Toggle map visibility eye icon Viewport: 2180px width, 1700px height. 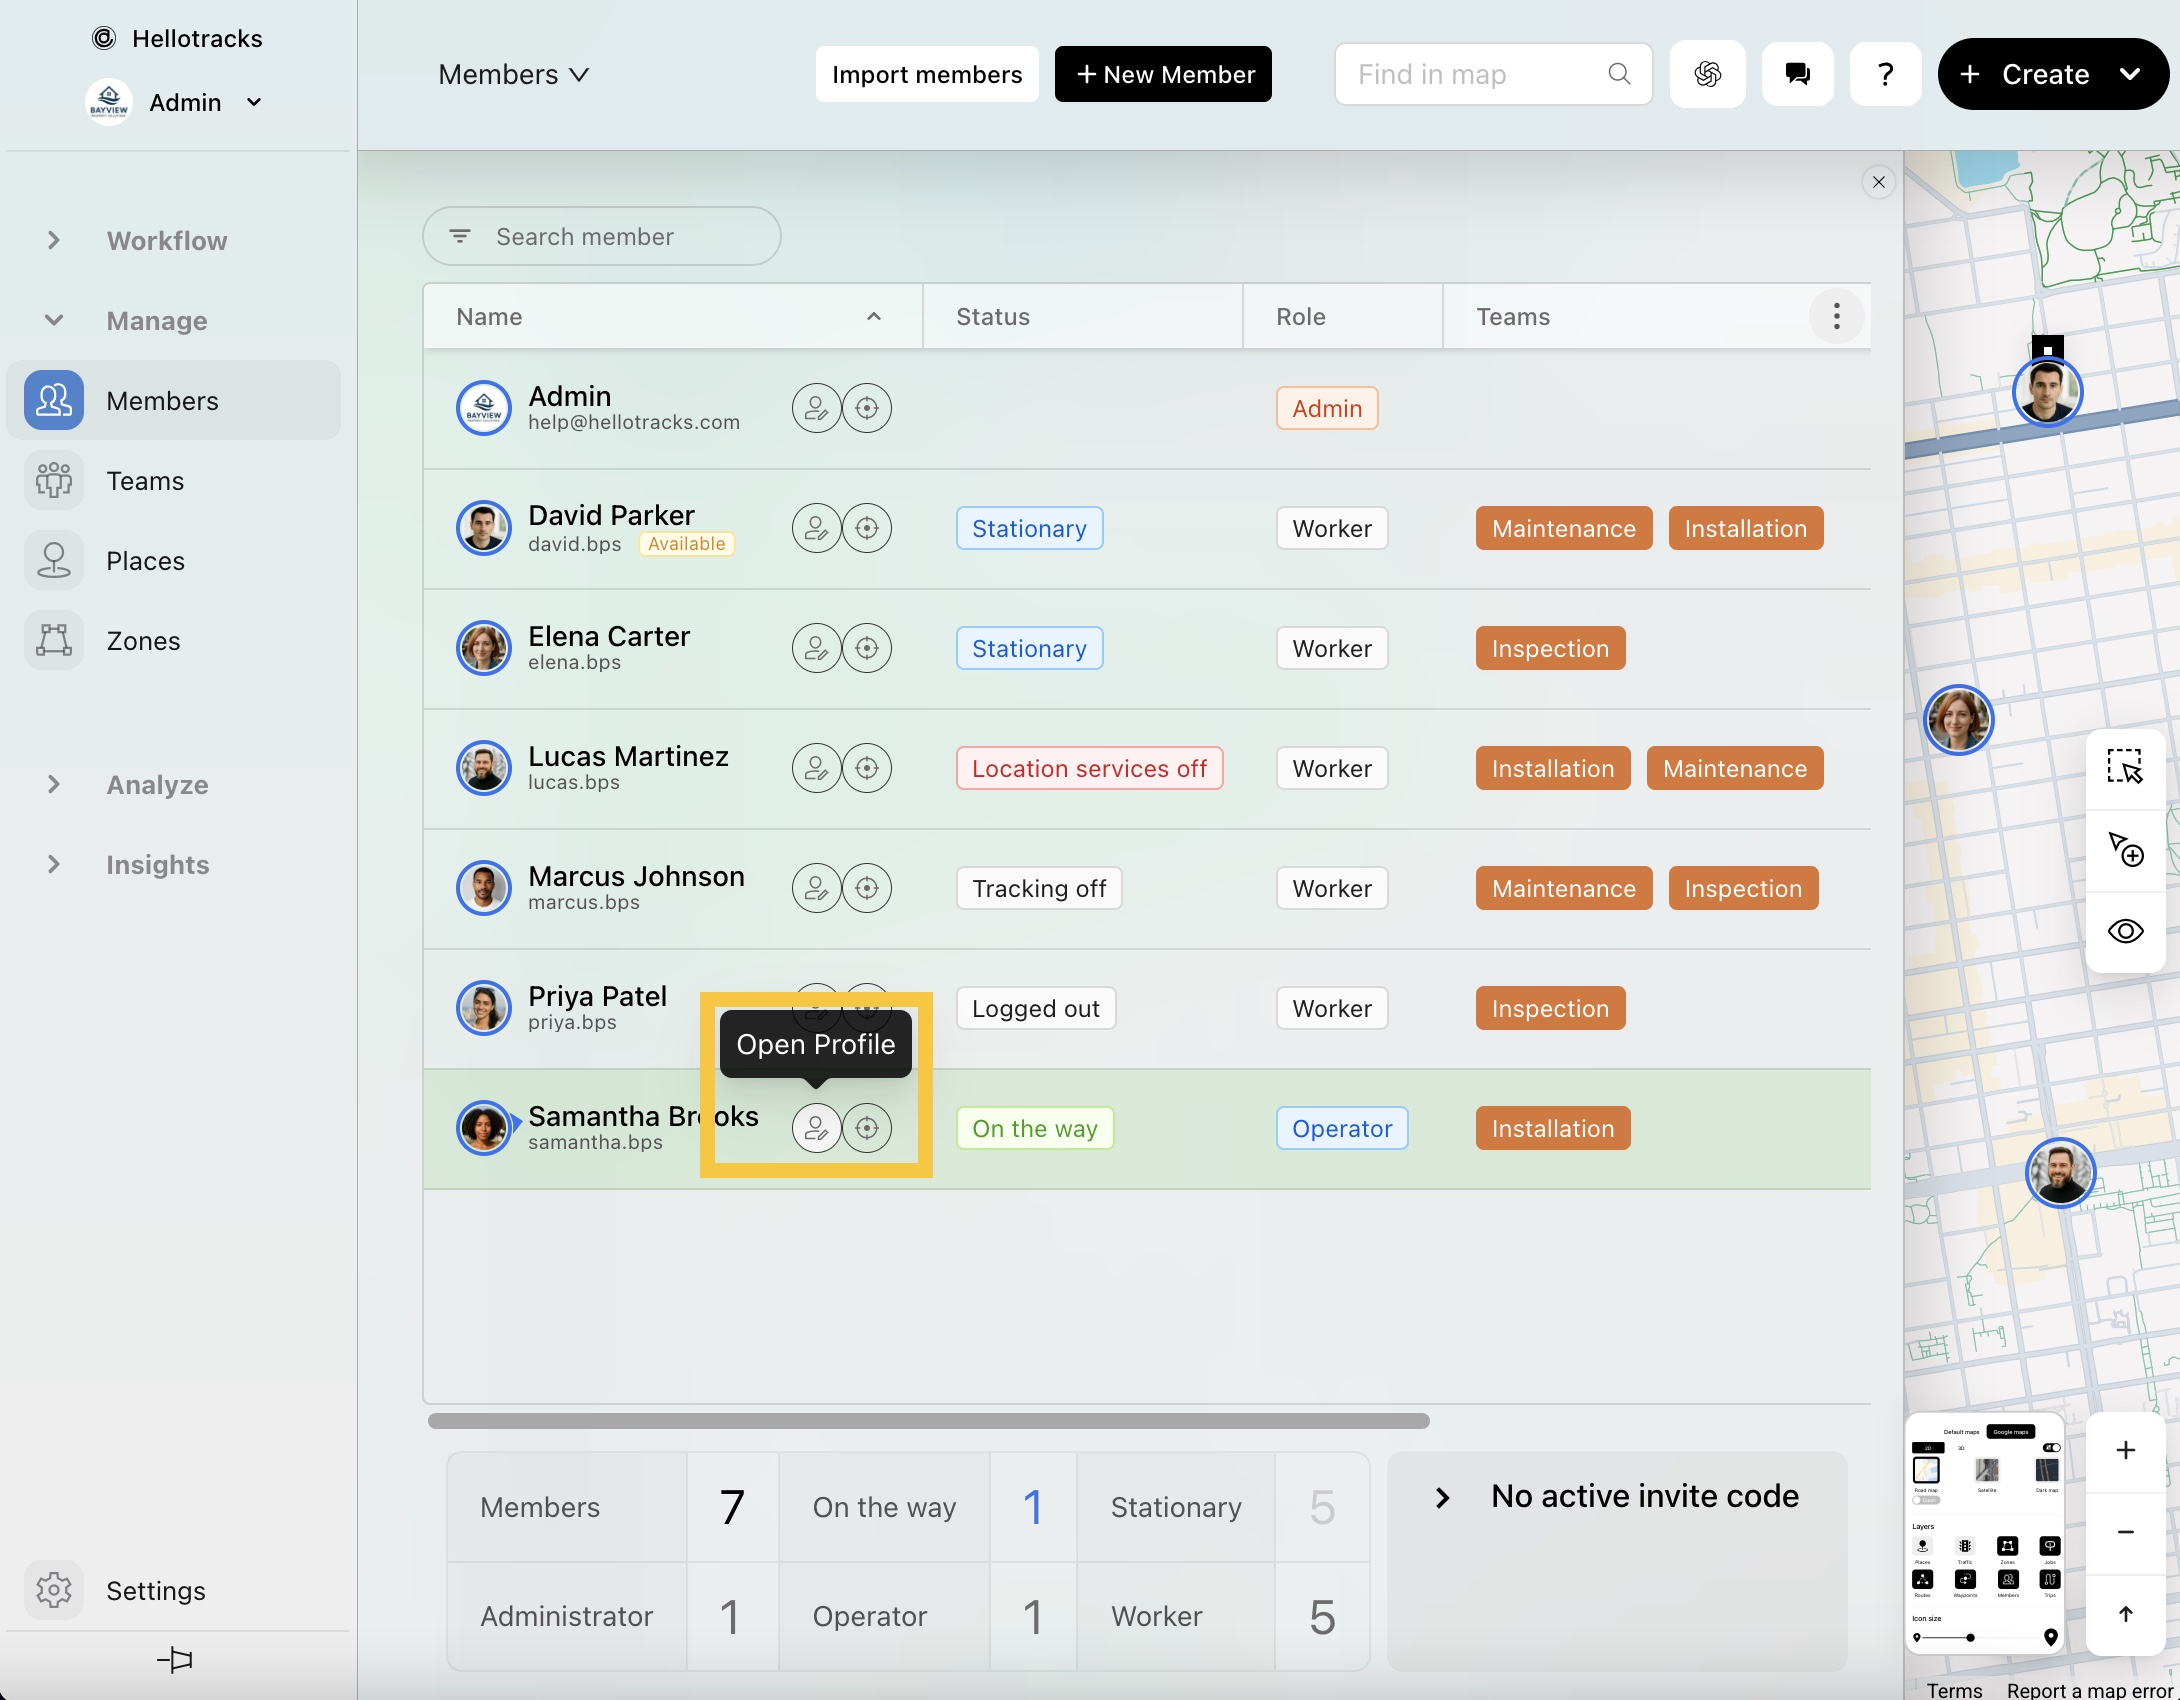pyautogui.click(x=2125, y=931)
